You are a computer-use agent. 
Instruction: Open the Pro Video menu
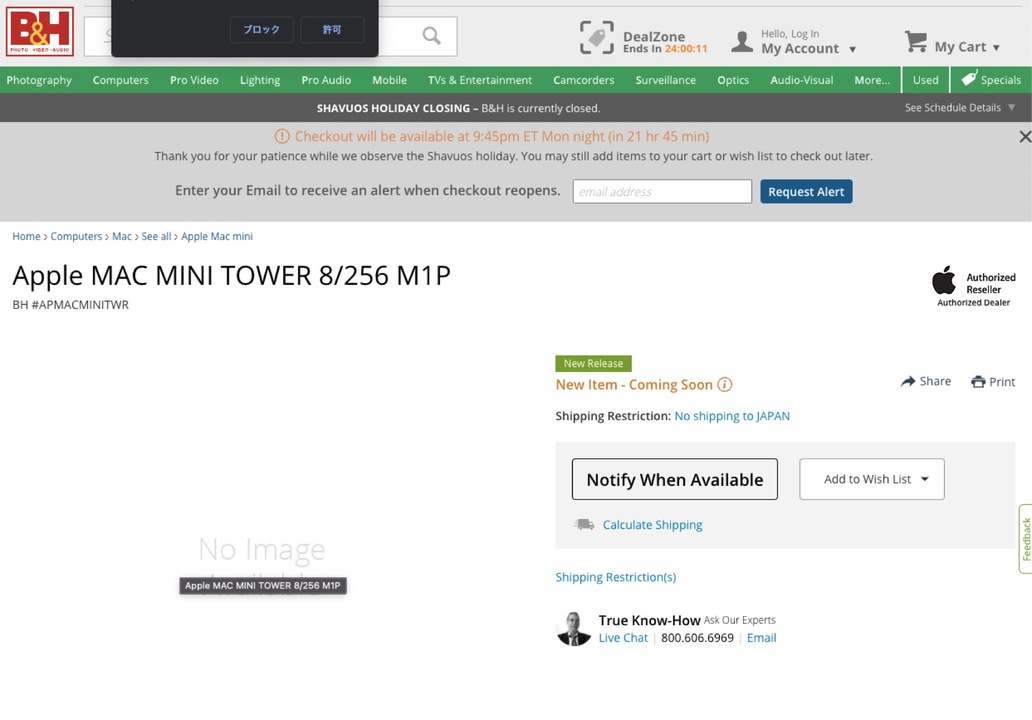[194, 80]
